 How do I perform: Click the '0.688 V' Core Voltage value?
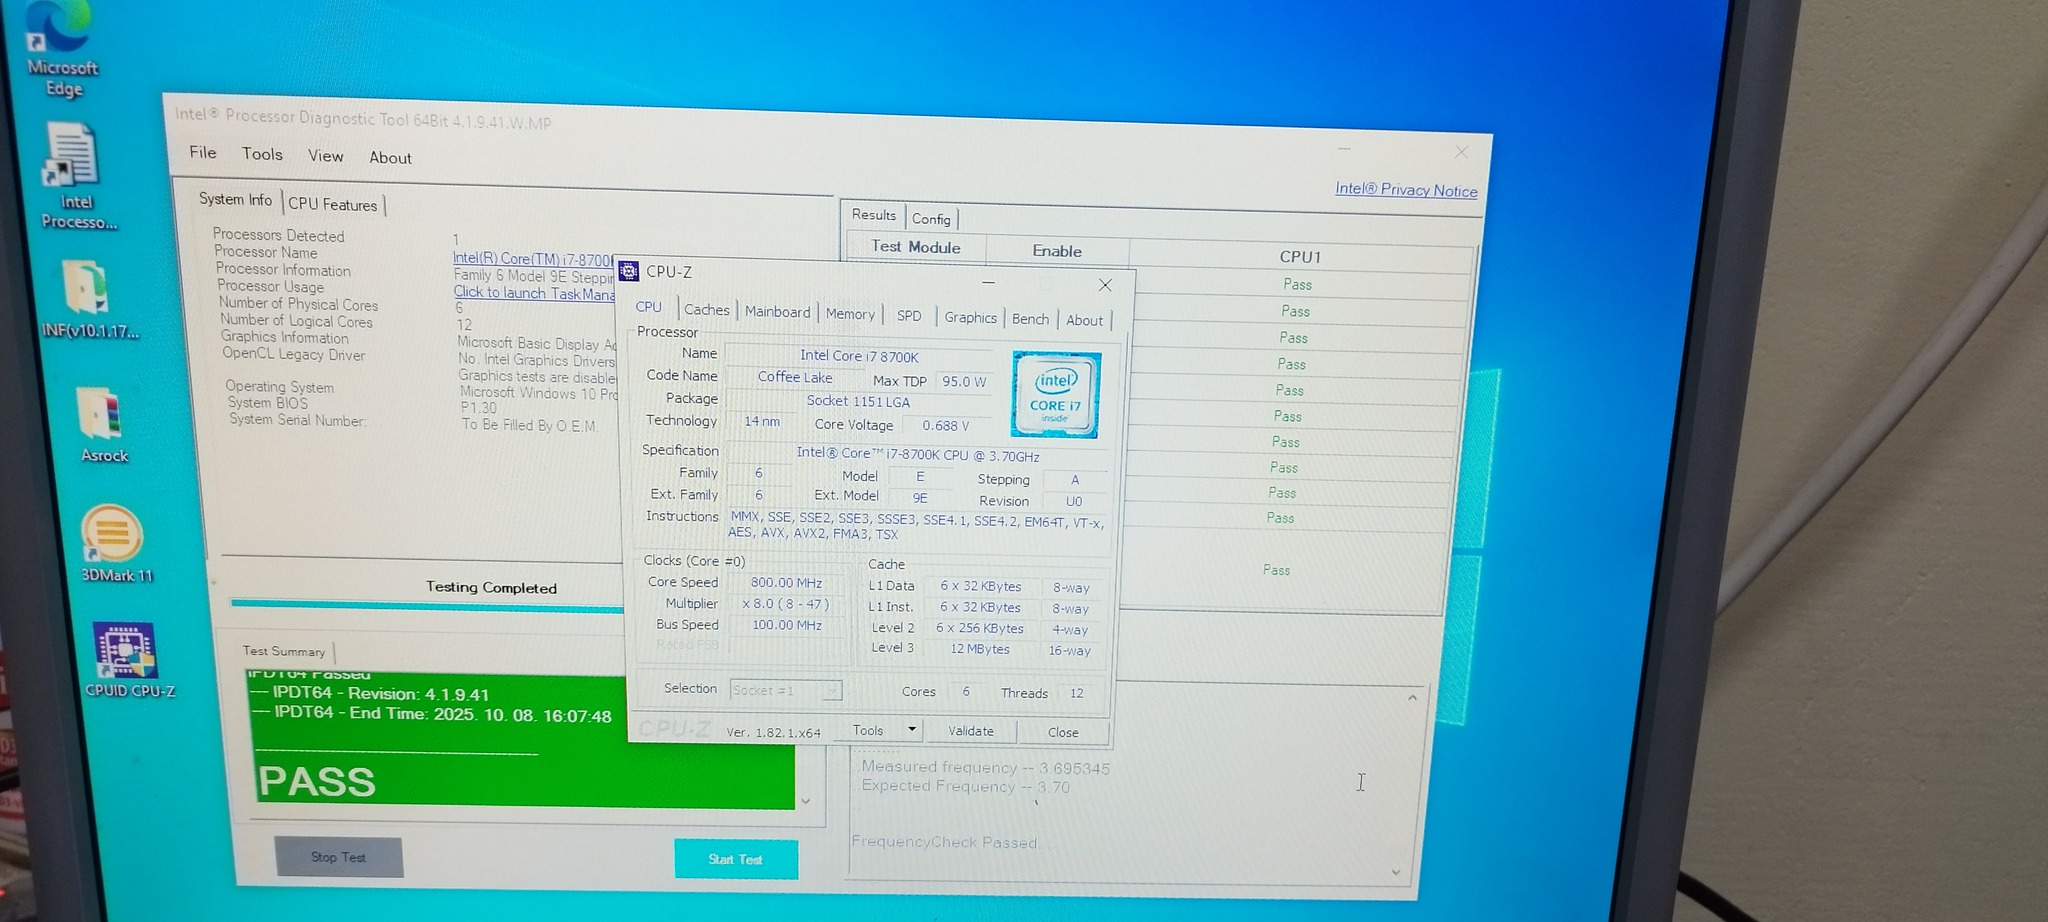pyautogui.click(x=946, y=426)
